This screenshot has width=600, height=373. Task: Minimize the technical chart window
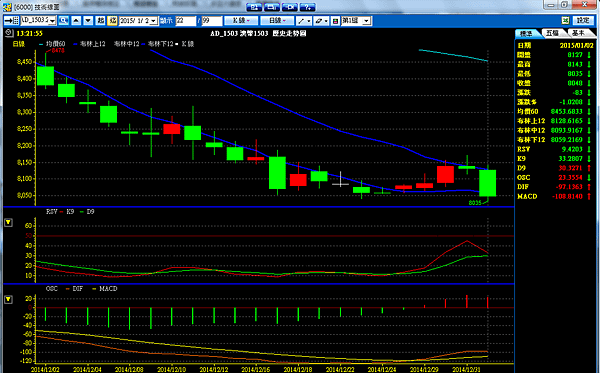pyautogui.click(x=551, y=5)
